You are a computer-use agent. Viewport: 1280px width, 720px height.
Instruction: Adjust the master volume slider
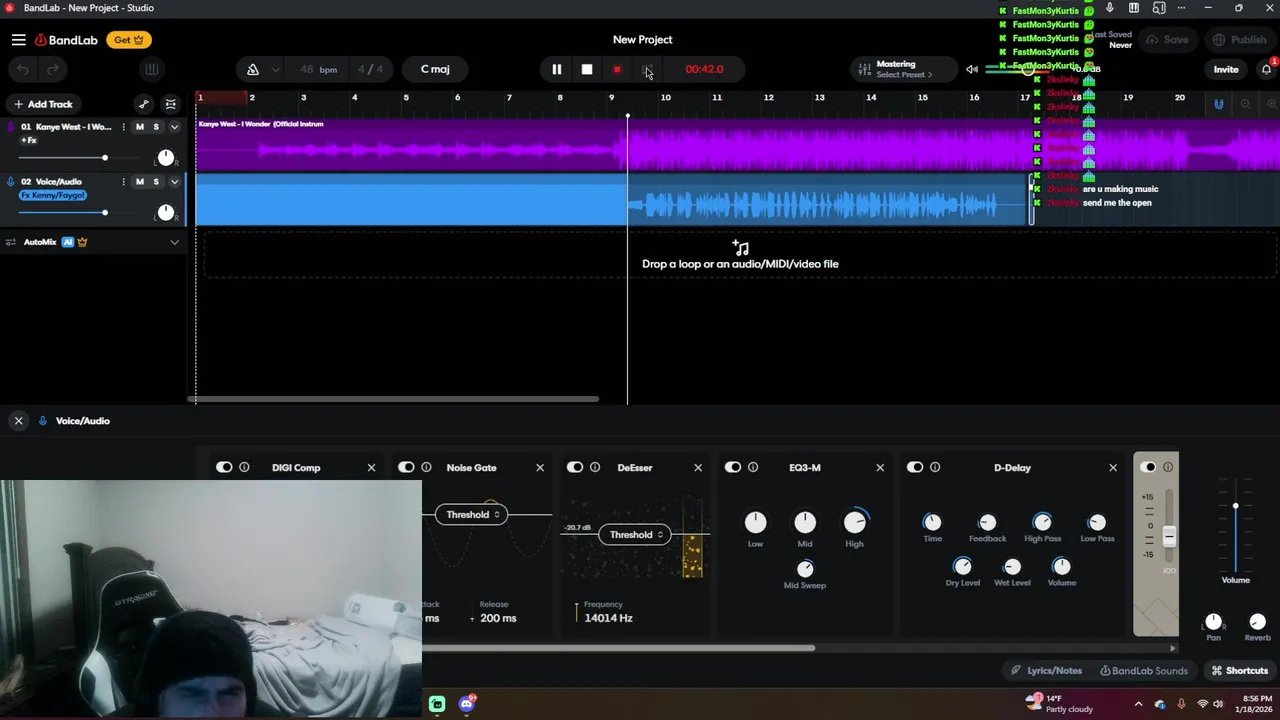(x=1027, y=69)
